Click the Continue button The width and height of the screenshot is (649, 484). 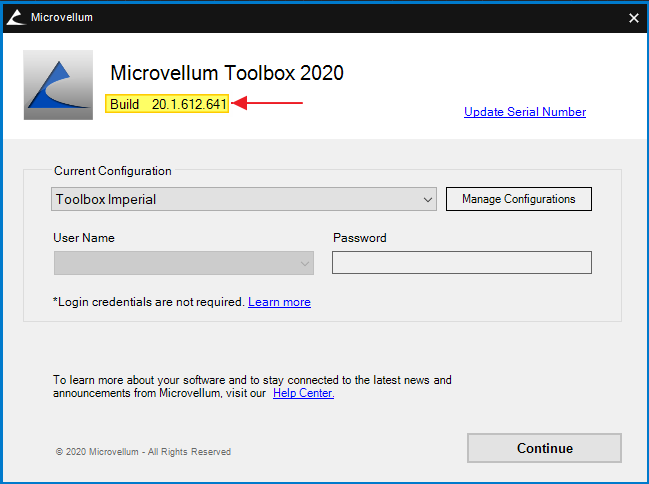click(544, 448)
